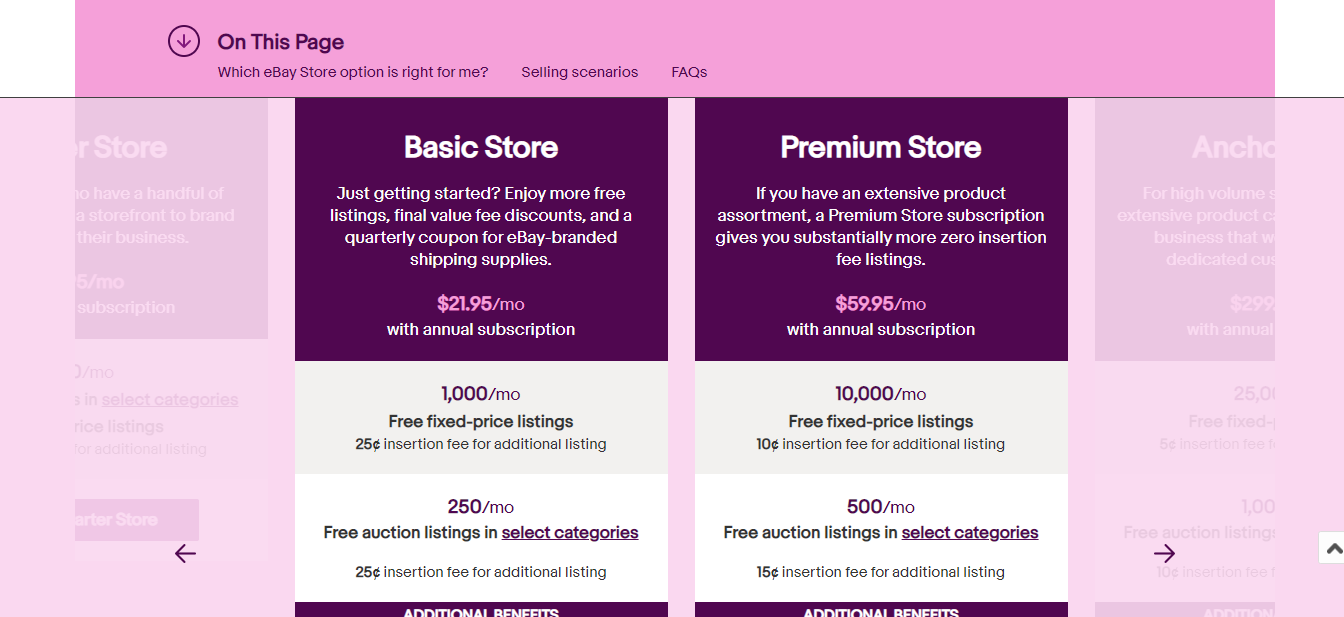The width and height of the screenshot is (1344, 617).
Task: Open "Which eBay Store option is right for me?"
Action: point(353,72)
